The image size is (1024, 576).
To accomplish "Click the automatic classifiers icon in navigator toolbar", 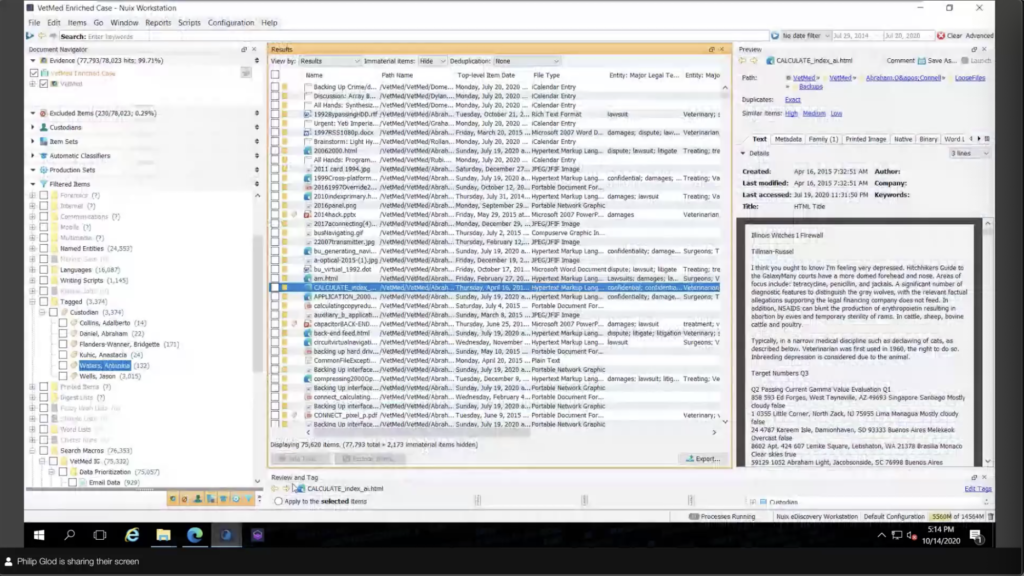I will [x=223, y=499].
